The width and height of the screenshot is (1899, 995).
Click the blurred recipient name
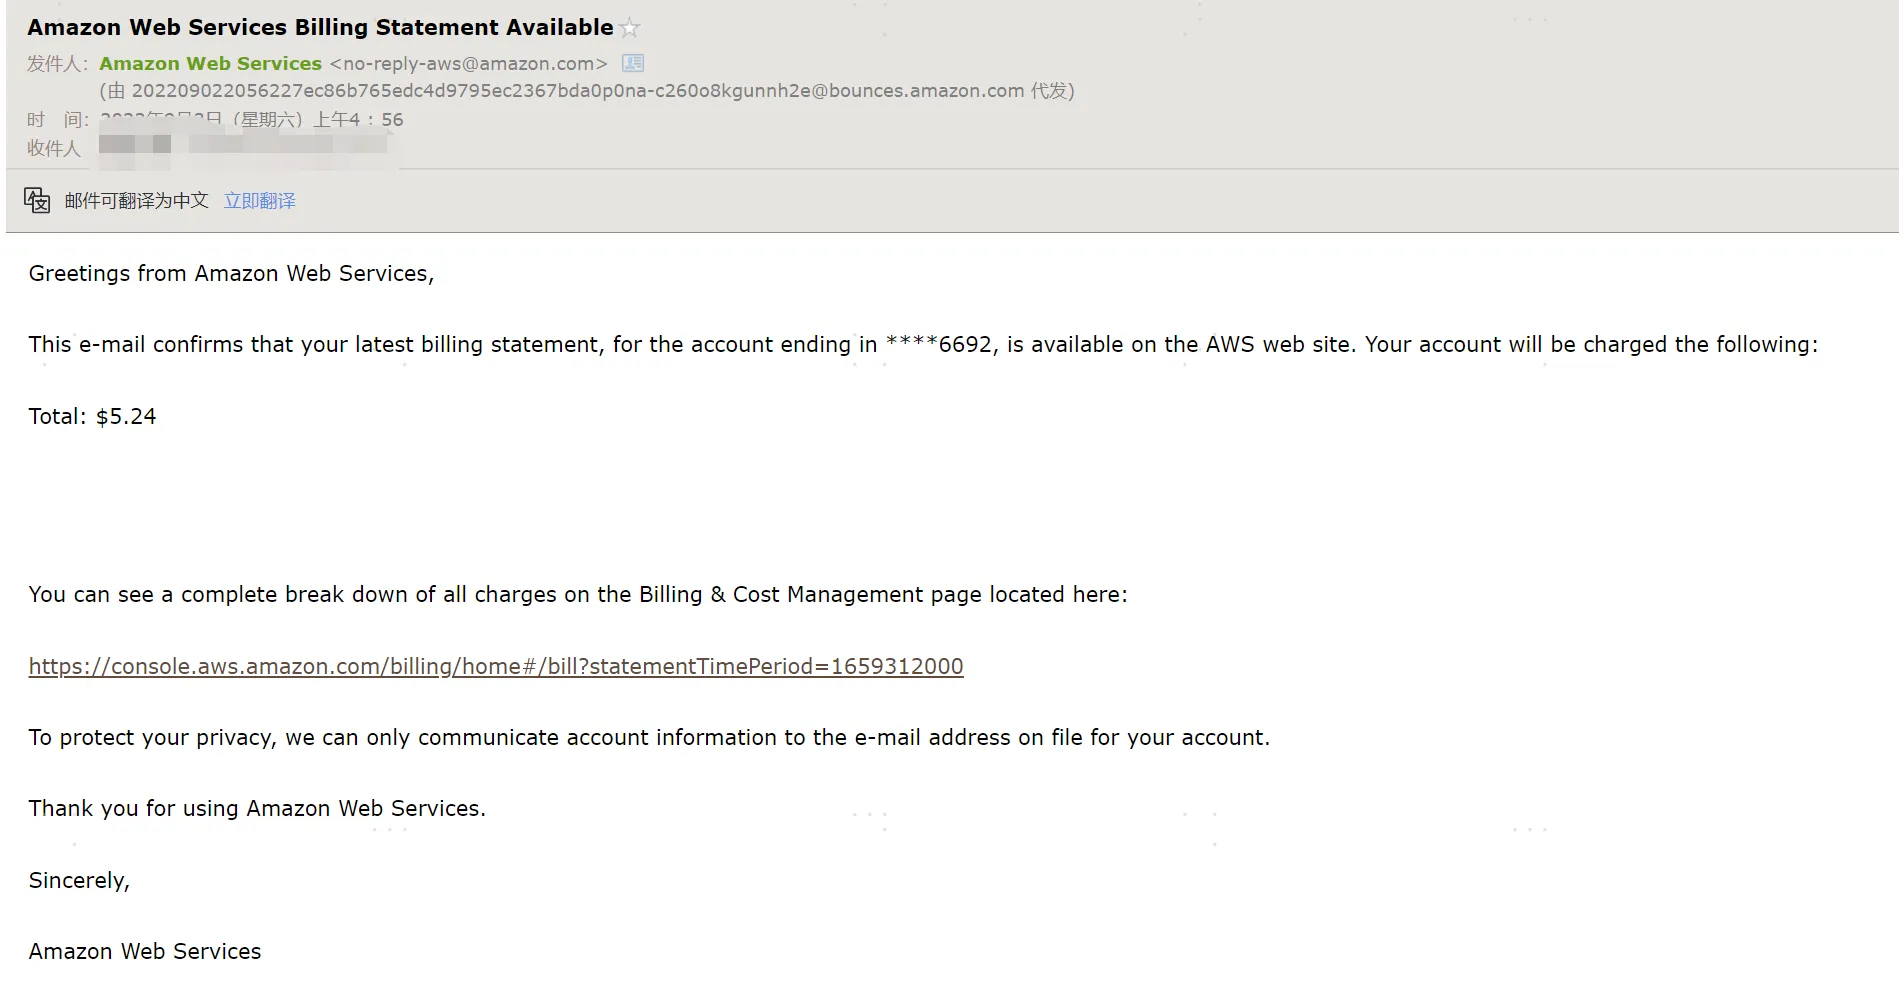tap(135, 145)
